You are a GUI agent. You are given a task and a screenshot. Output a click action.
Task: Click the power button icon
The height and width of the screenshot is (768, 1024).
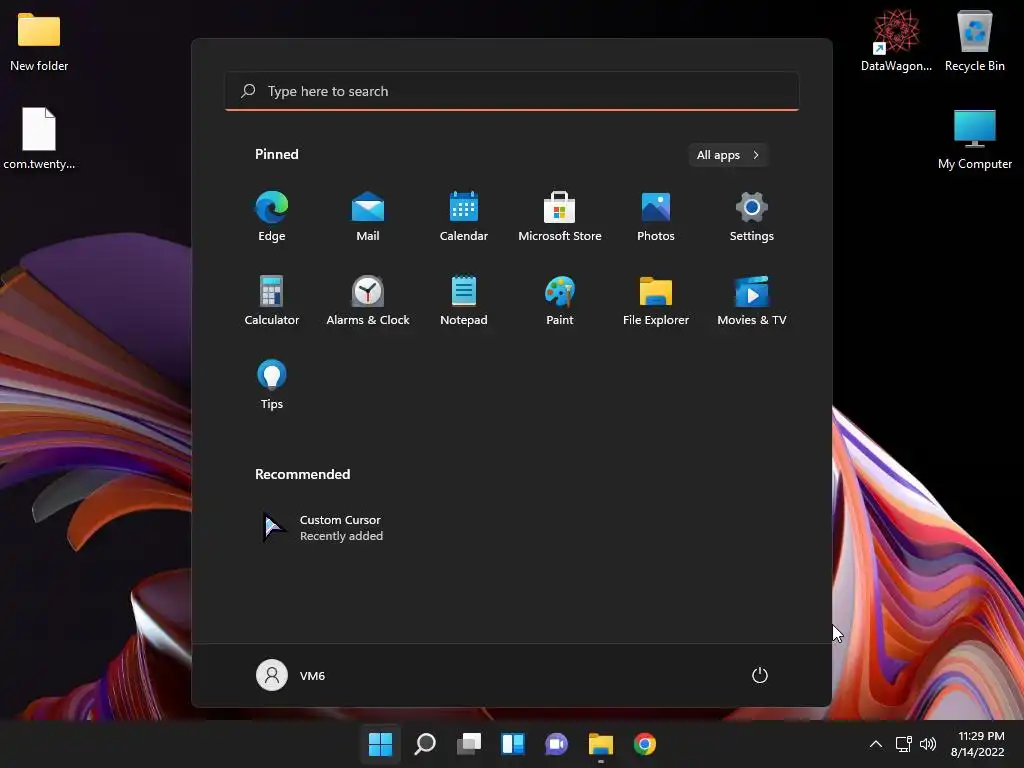[760, 675]
